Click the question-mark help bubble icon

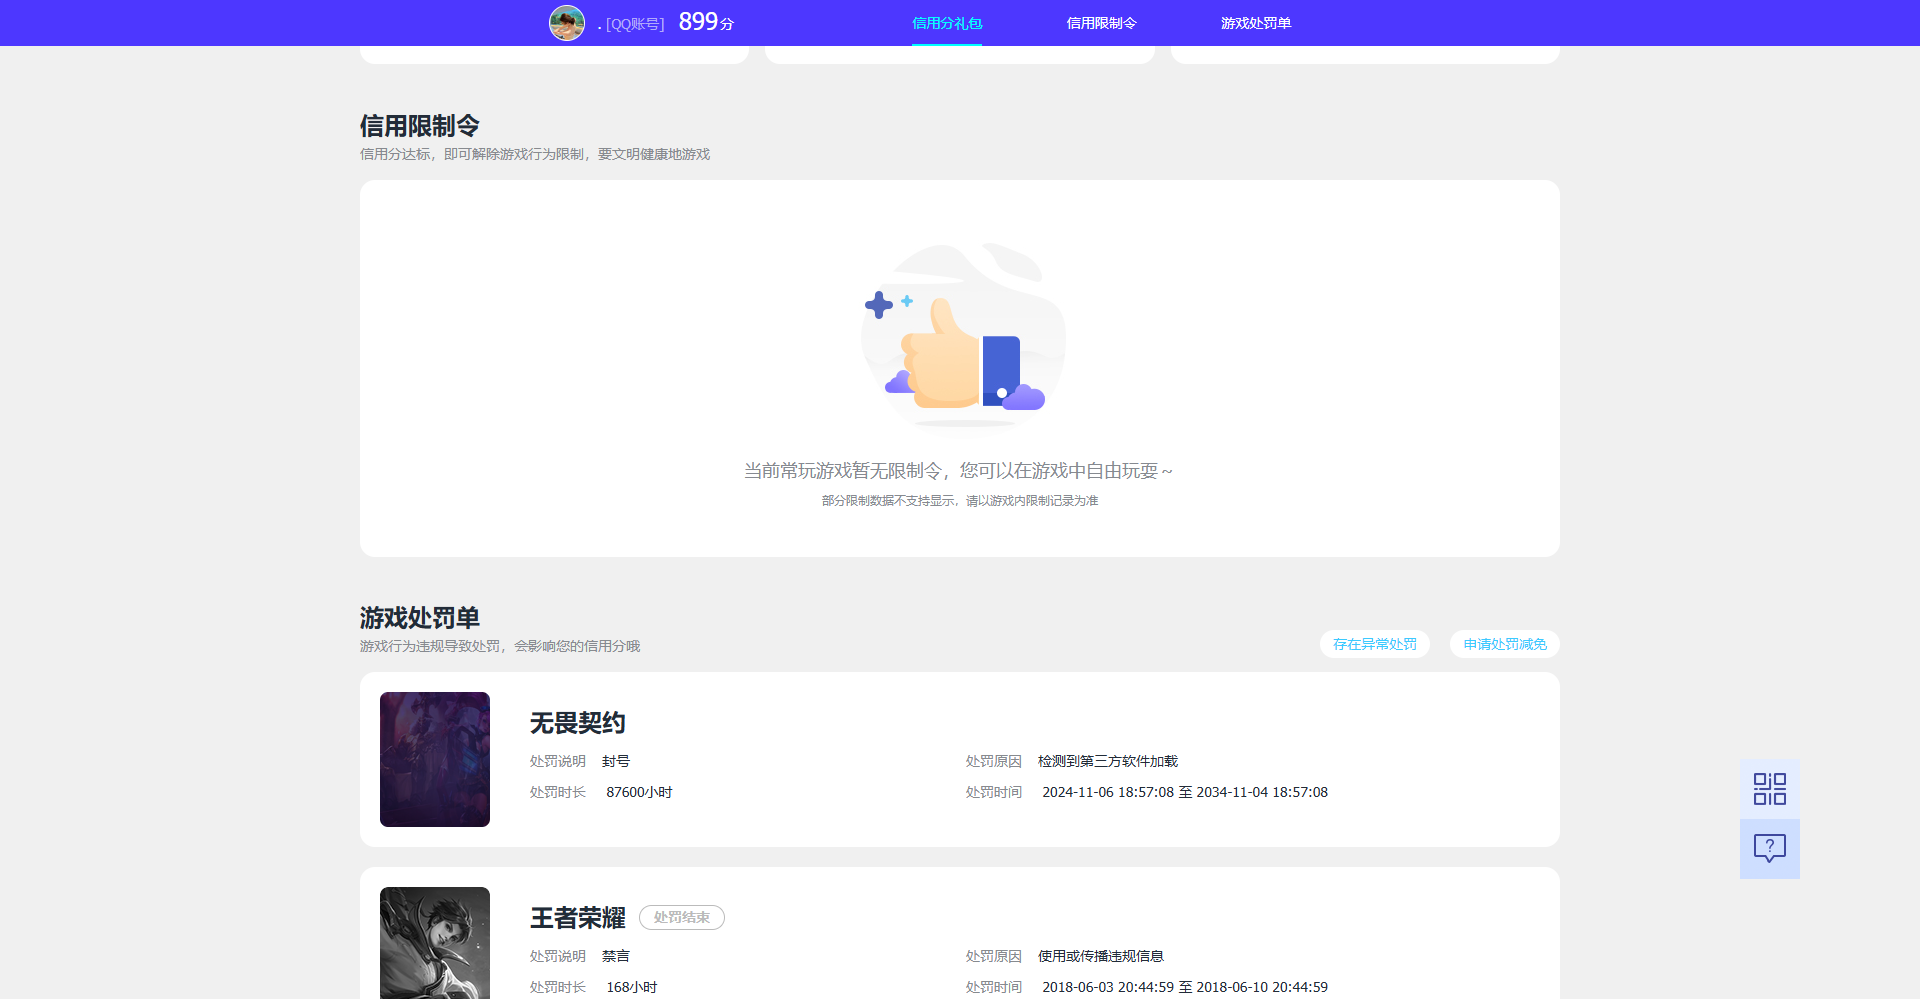coord(1769,849)
